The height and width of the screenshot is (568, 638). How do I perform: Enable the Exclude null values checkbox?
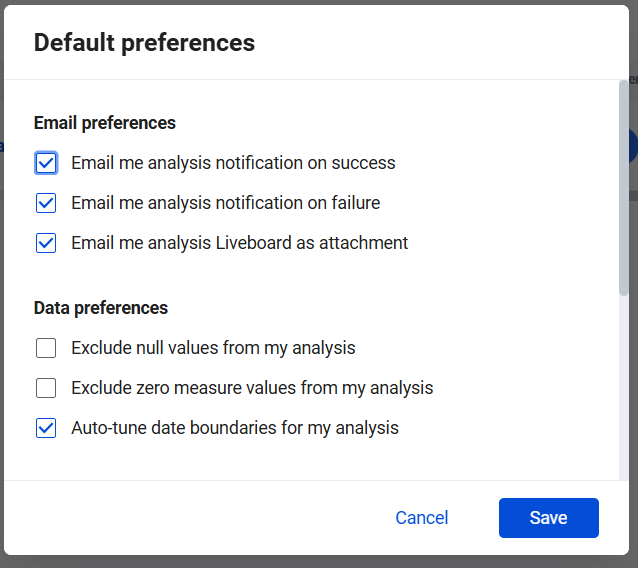pos(46,348)
